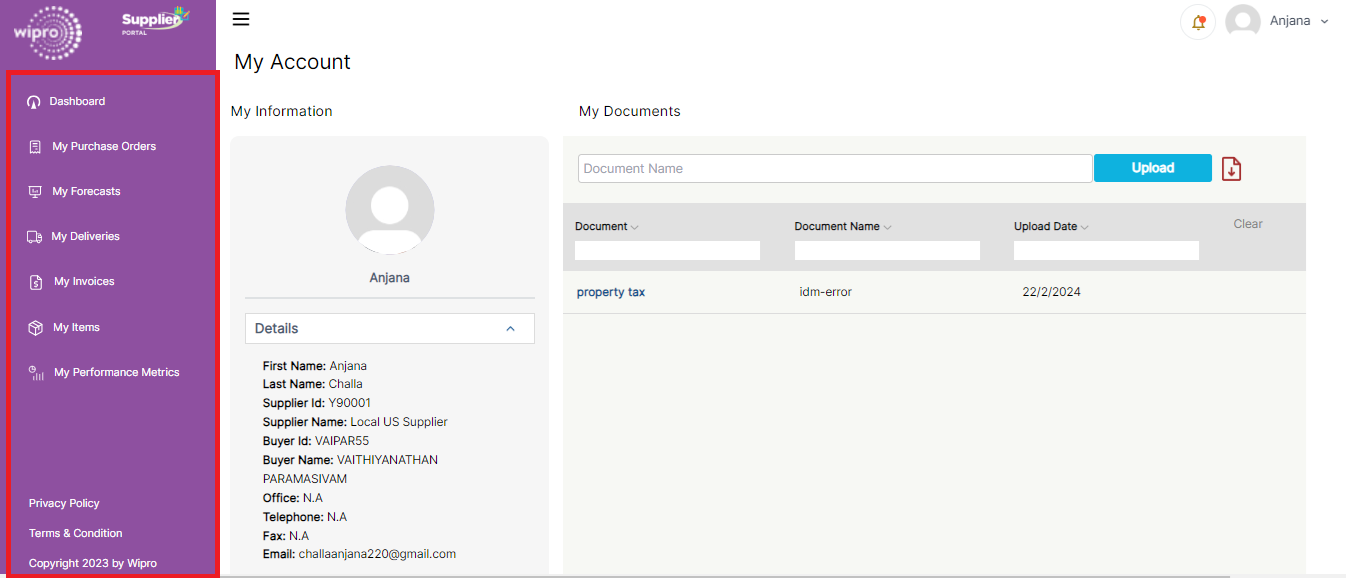This screenshot has width=1346, height=578.
Task: Select My Performance Metrics in sidebar
Action: pyautogui.click(x=116, y=372)
